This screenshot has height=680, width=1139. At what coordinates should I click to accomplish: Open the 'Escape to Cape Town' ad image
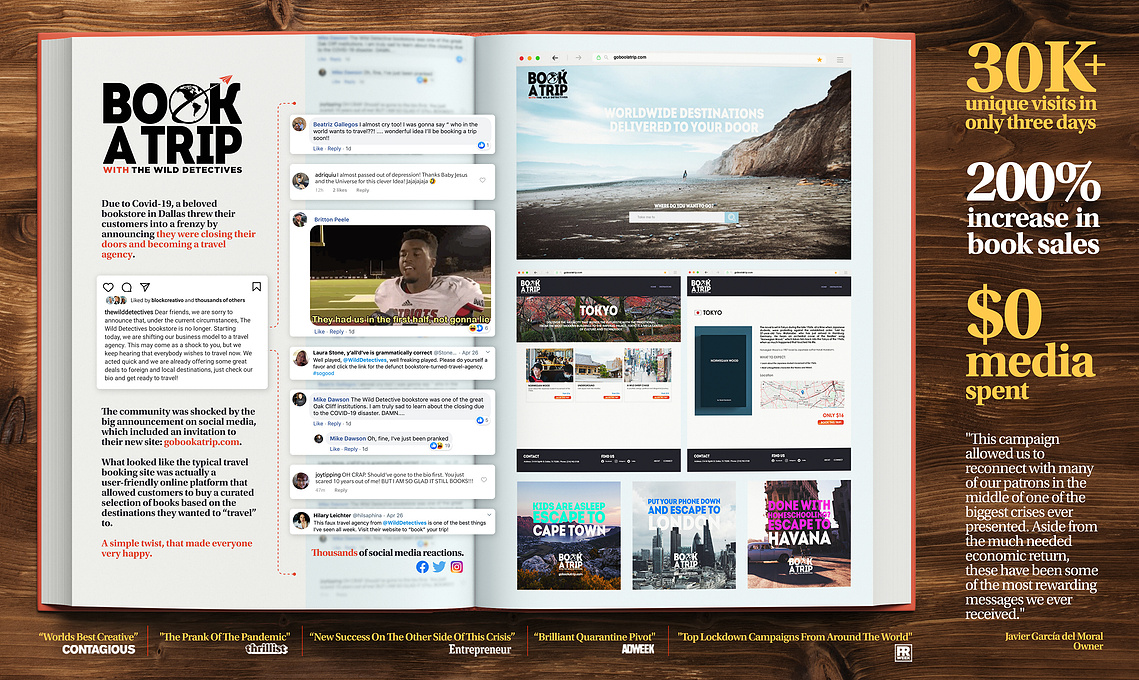[569, 535]
